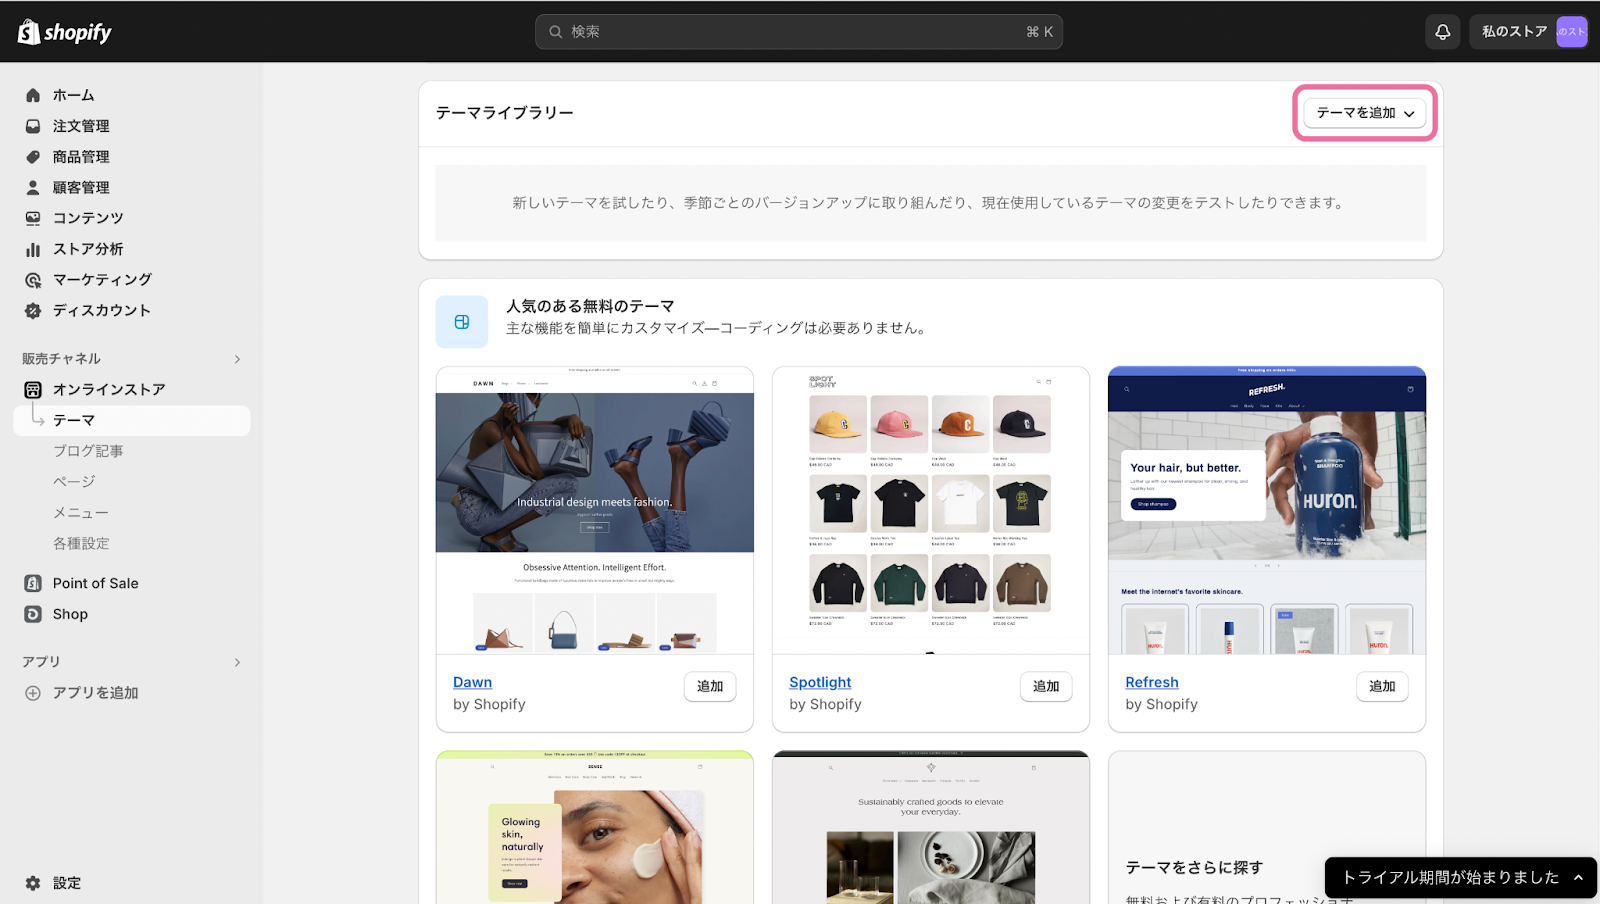The image size is (1600, 904).
Task: Open 商品管理 in sidebar
Action: tap(81, 157)
